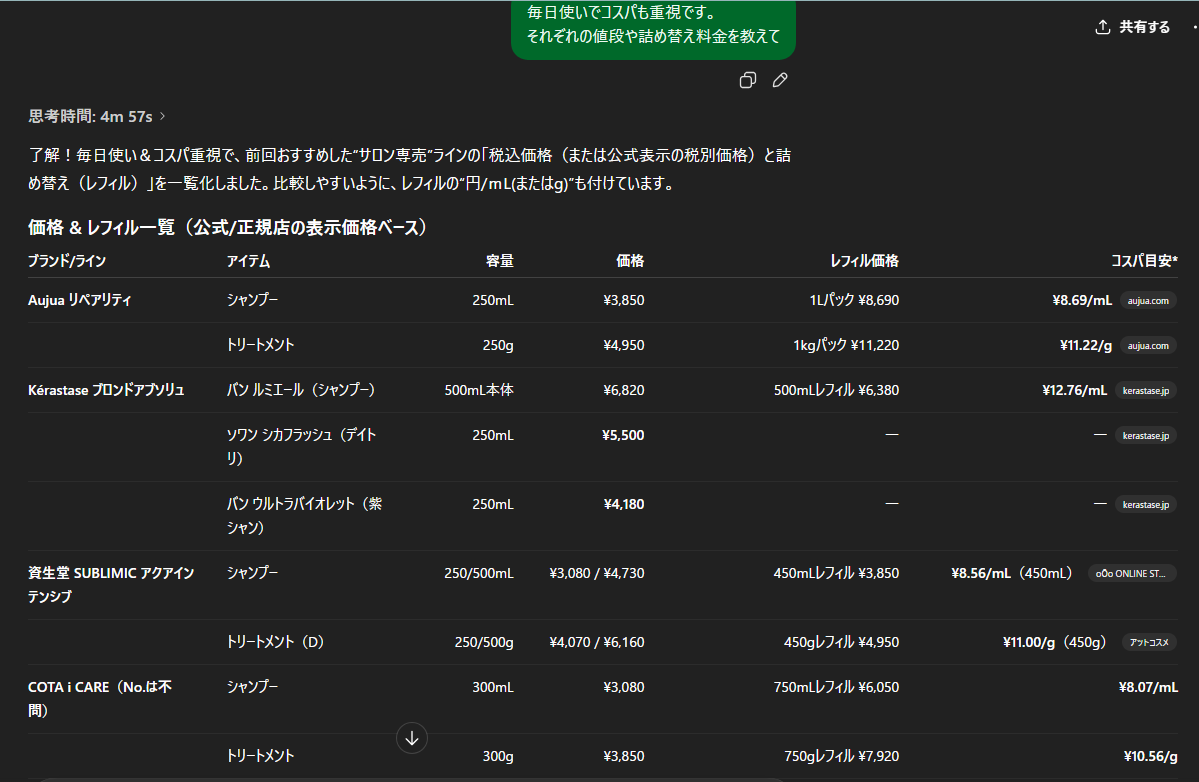Open kerastase.jp source in ソワン シカフラッシュ row
The width and height of the screenshot is (1199, 782).
tap(1145, 436)
